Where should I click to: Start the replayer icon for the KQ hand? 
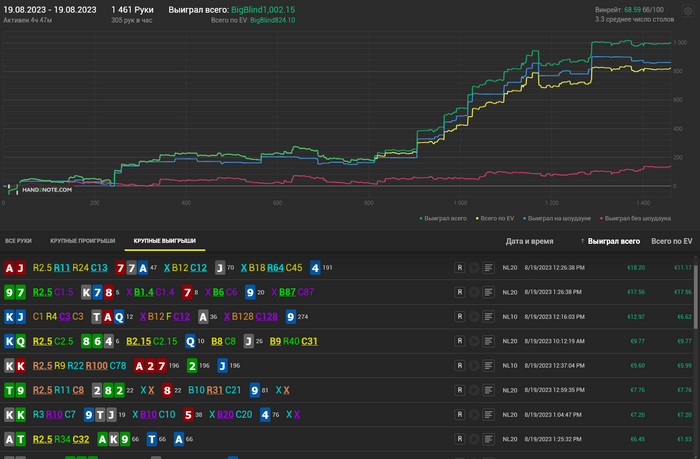pyautogui.click(x=474, y=341)
